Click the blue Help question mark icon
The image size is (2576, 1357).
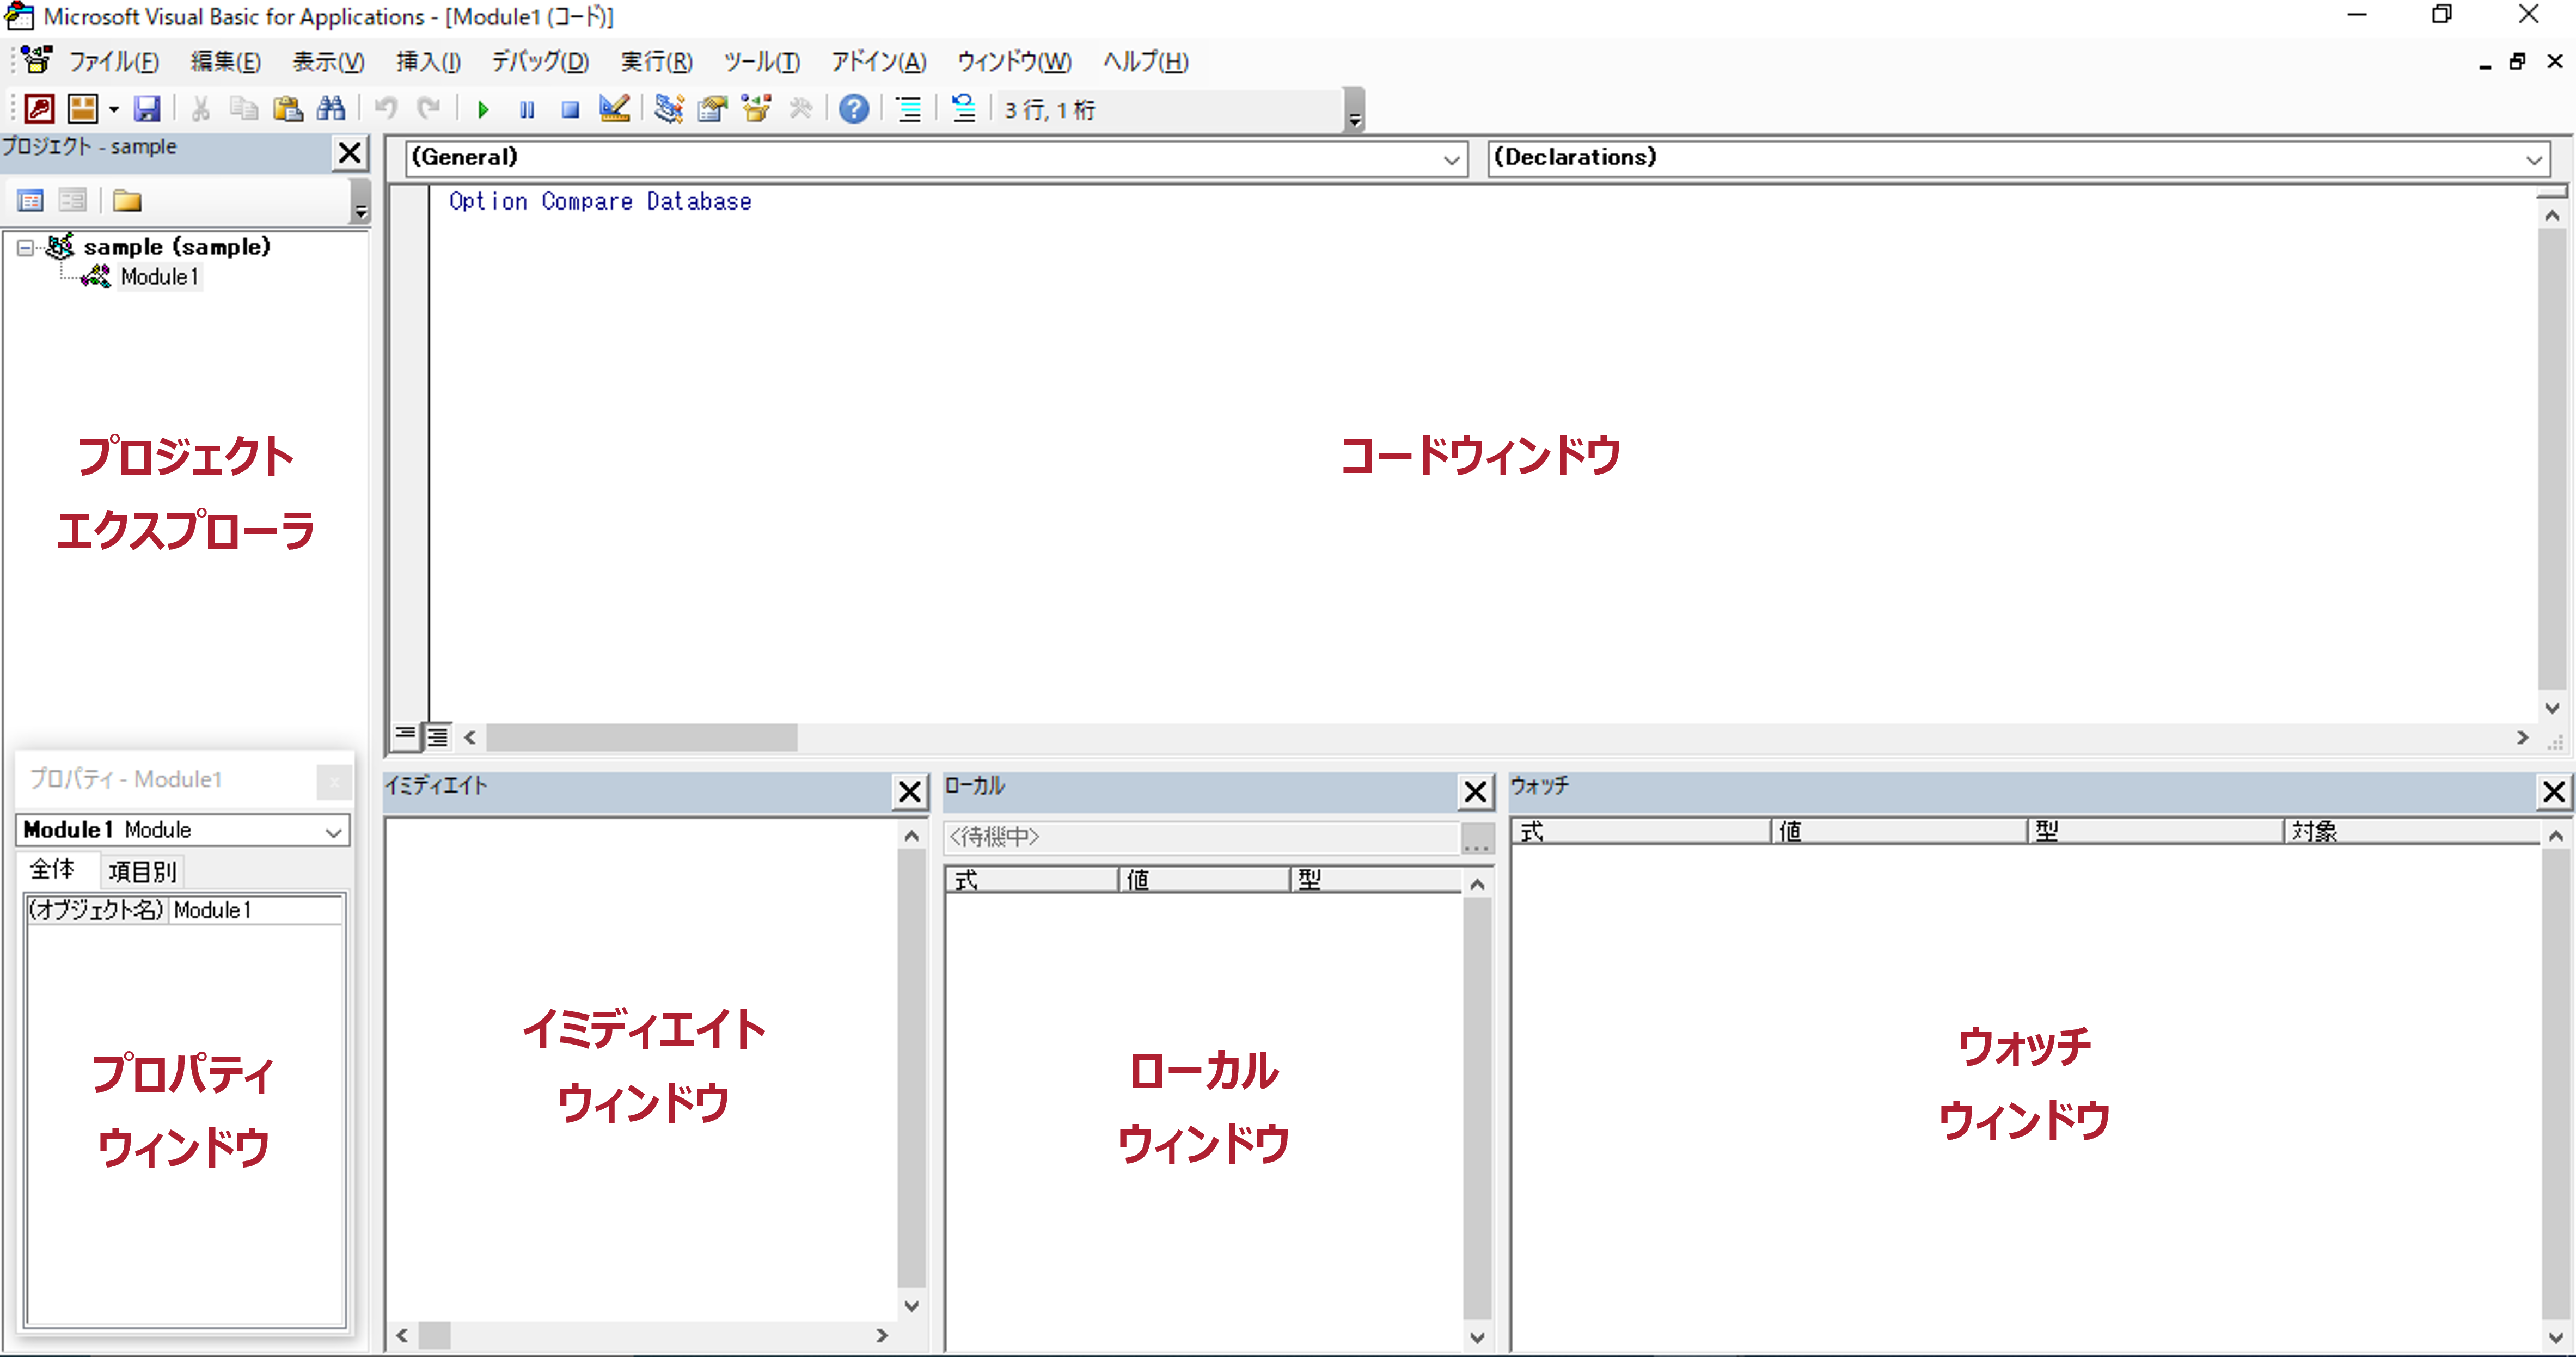coord(854,109)
